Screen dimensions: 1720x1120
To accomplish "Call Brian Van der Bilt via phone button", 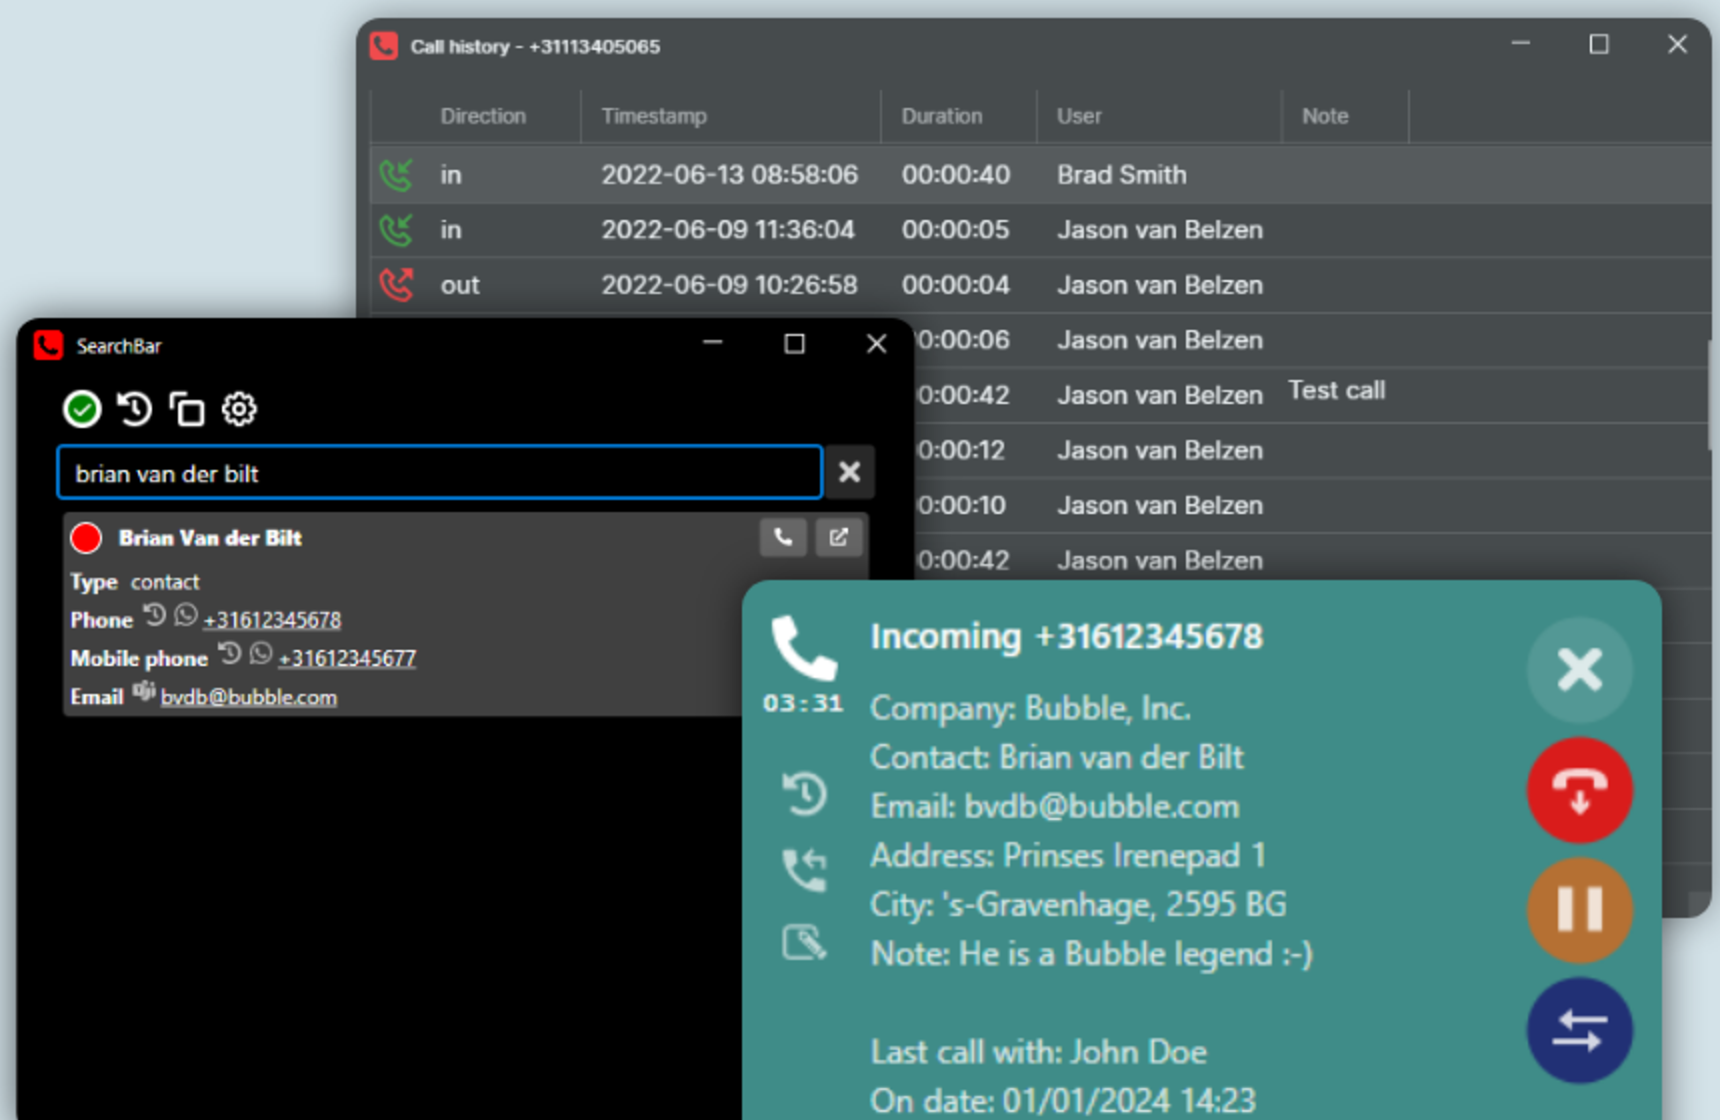I will (x=783, y=538).
